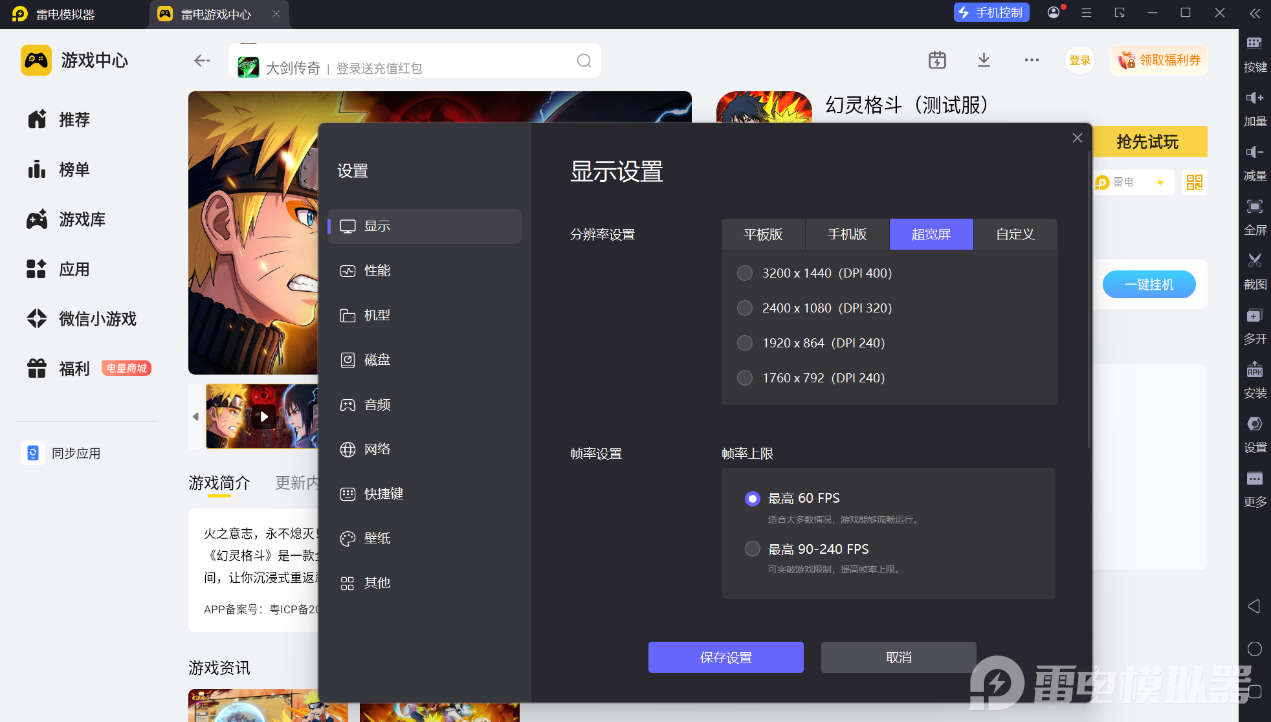The width and height of the screenshot is (1271, 722).
Task: Play the video thumbnail under the banner
Action: [264, 416]
